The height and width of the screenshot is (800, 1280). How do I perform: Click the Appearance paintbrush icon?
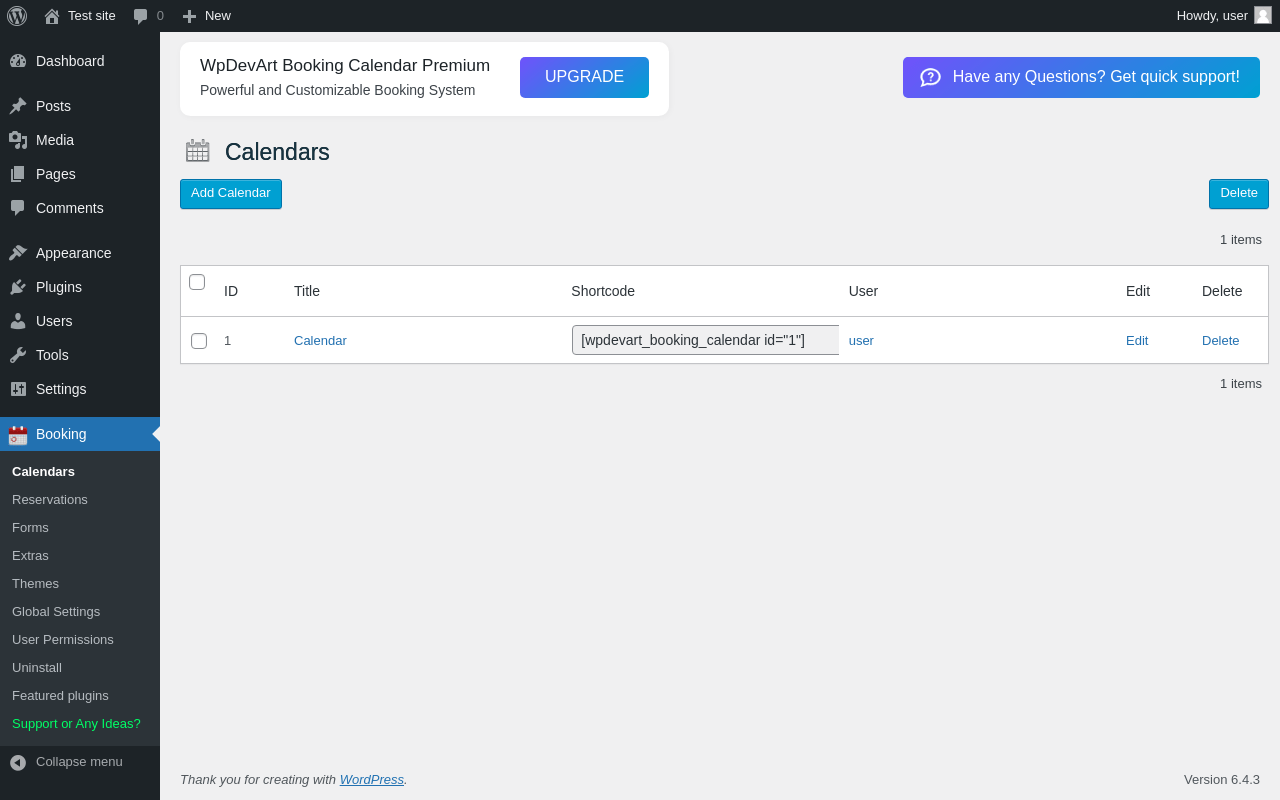pos(18,253)
